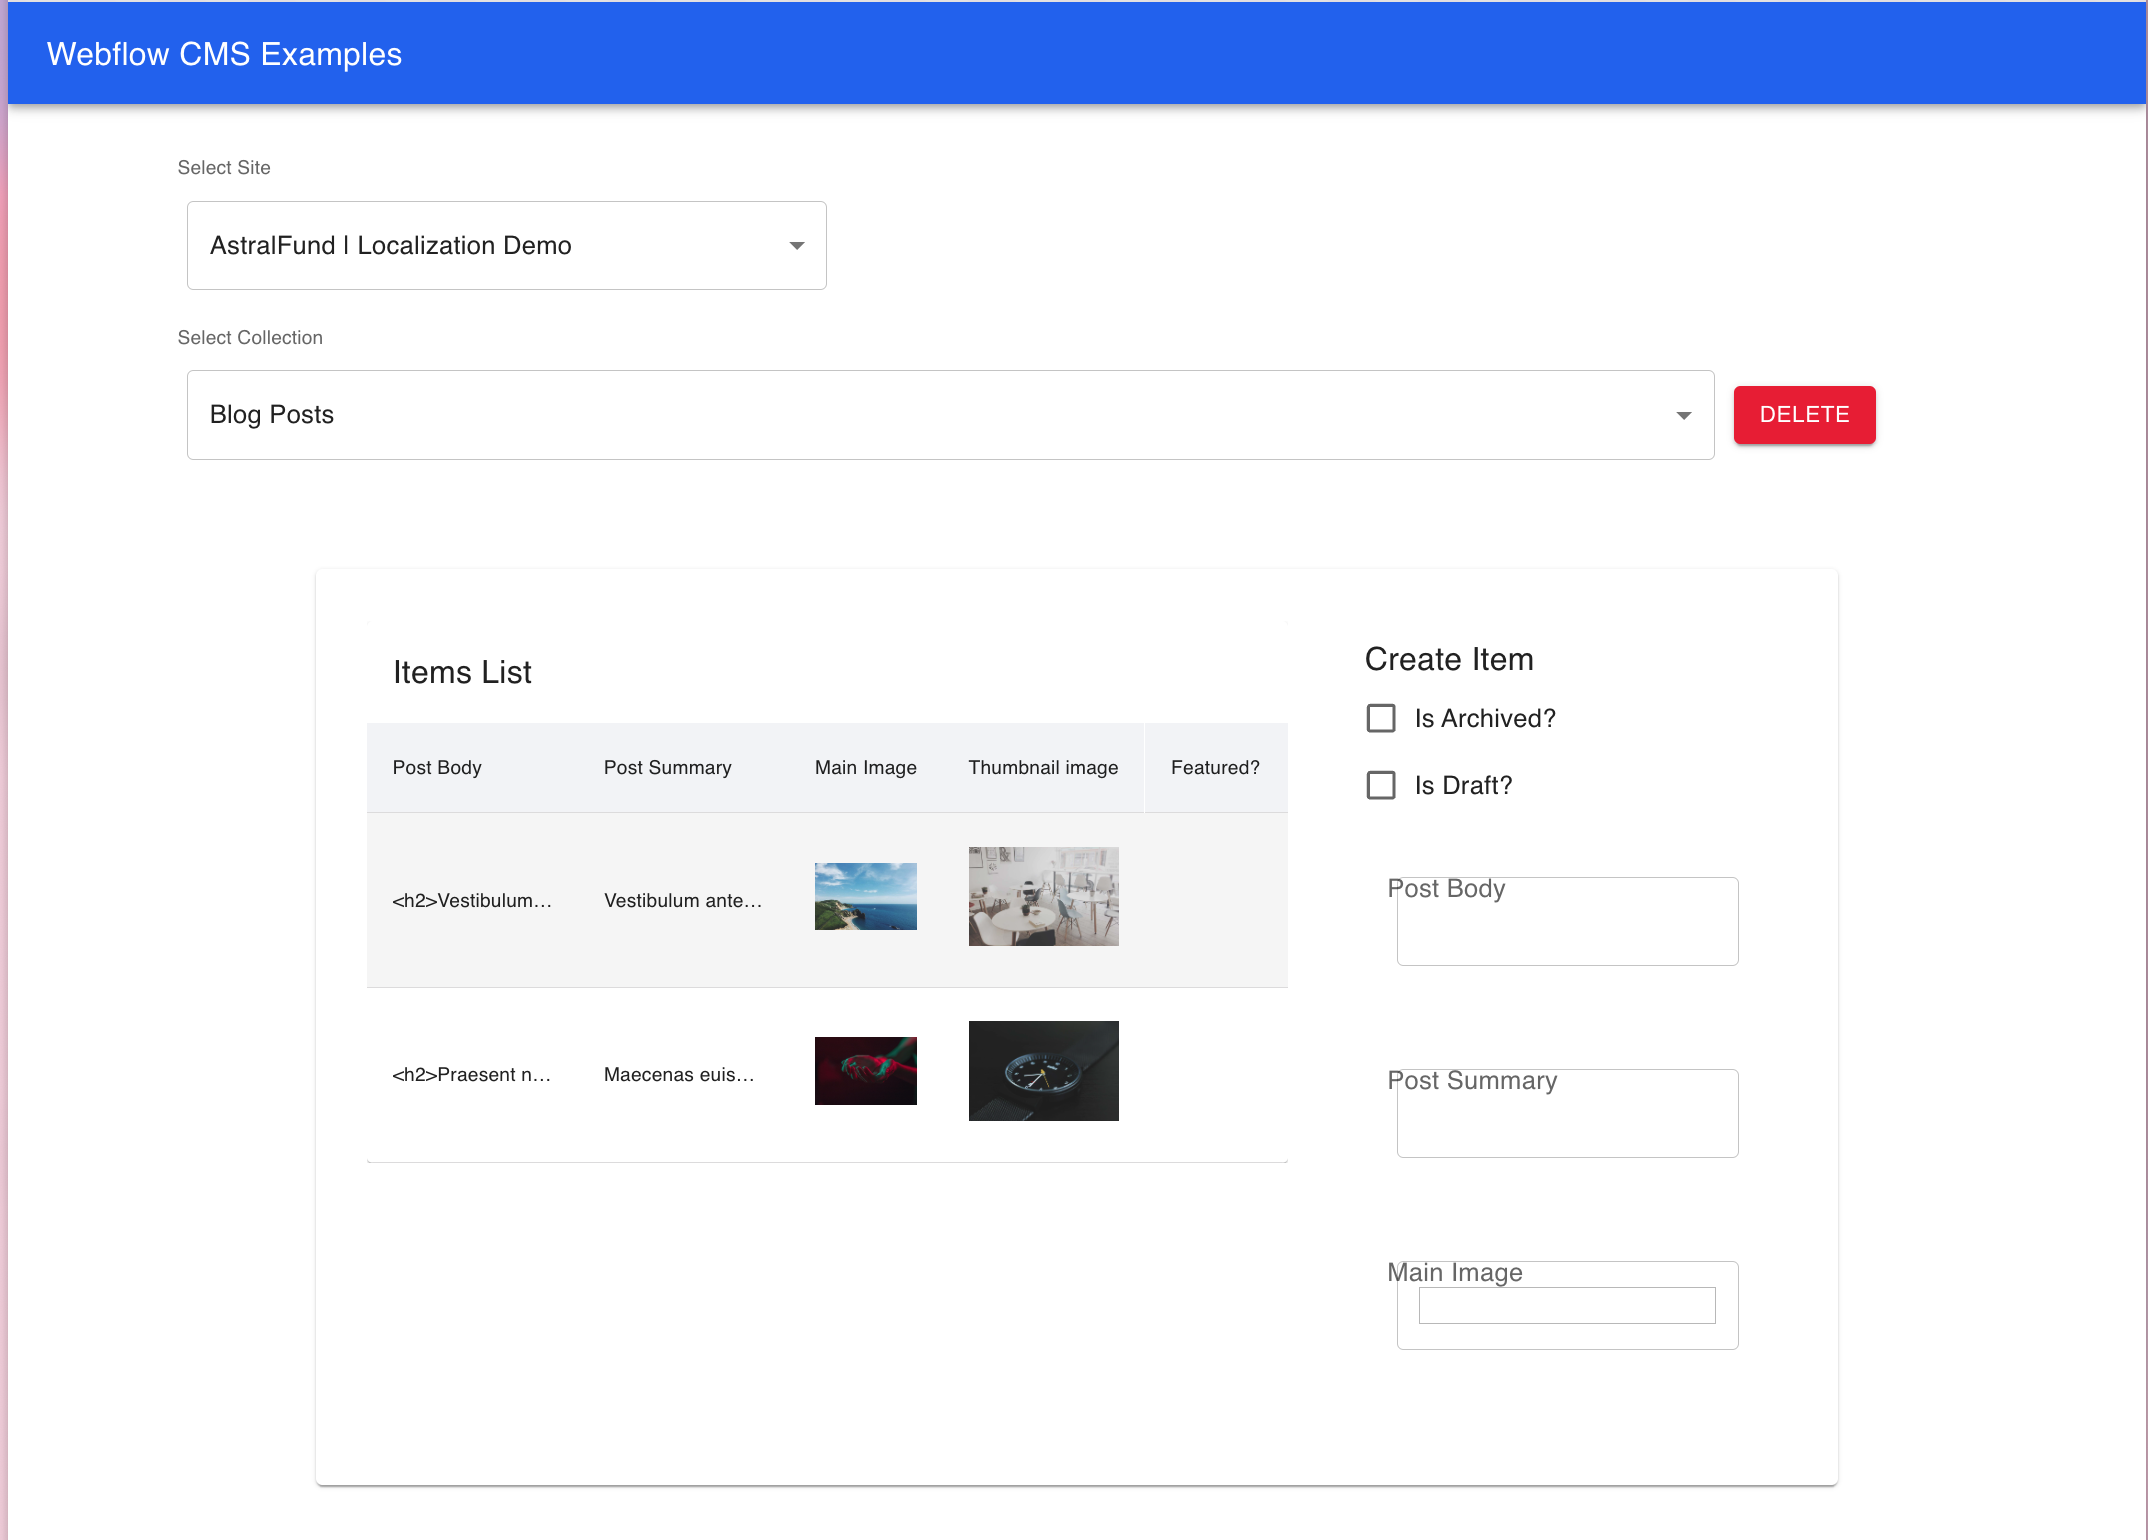
Task: Select the Vestibulum ante post summary cell
Action: (x=683, y=900)
